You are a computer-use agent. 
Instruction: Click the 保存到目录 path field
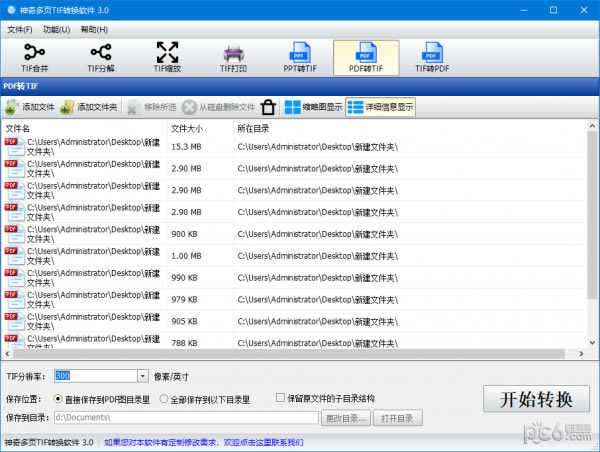coord(186,418)
